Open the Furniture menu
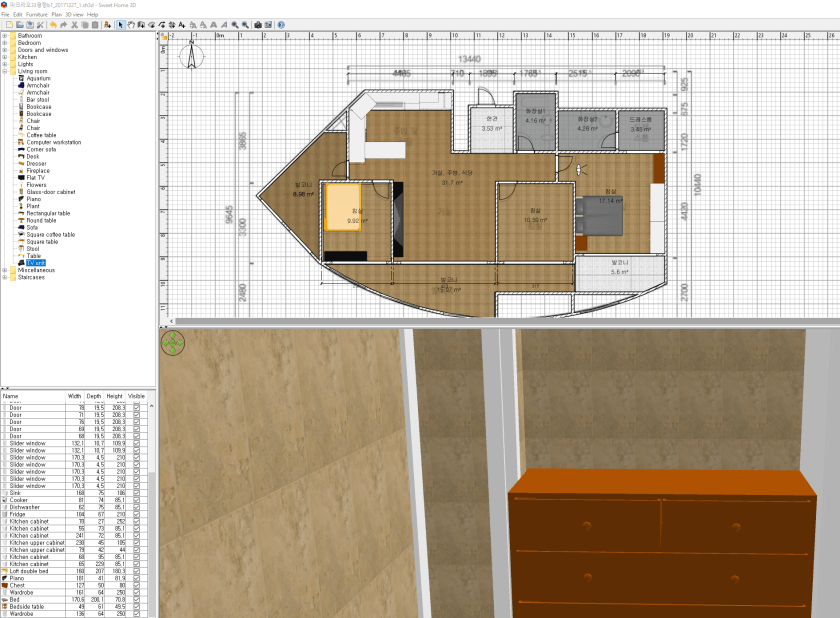The width and height of the screenshot is (840, 618). pyautogui.click(x=35, y=15)
